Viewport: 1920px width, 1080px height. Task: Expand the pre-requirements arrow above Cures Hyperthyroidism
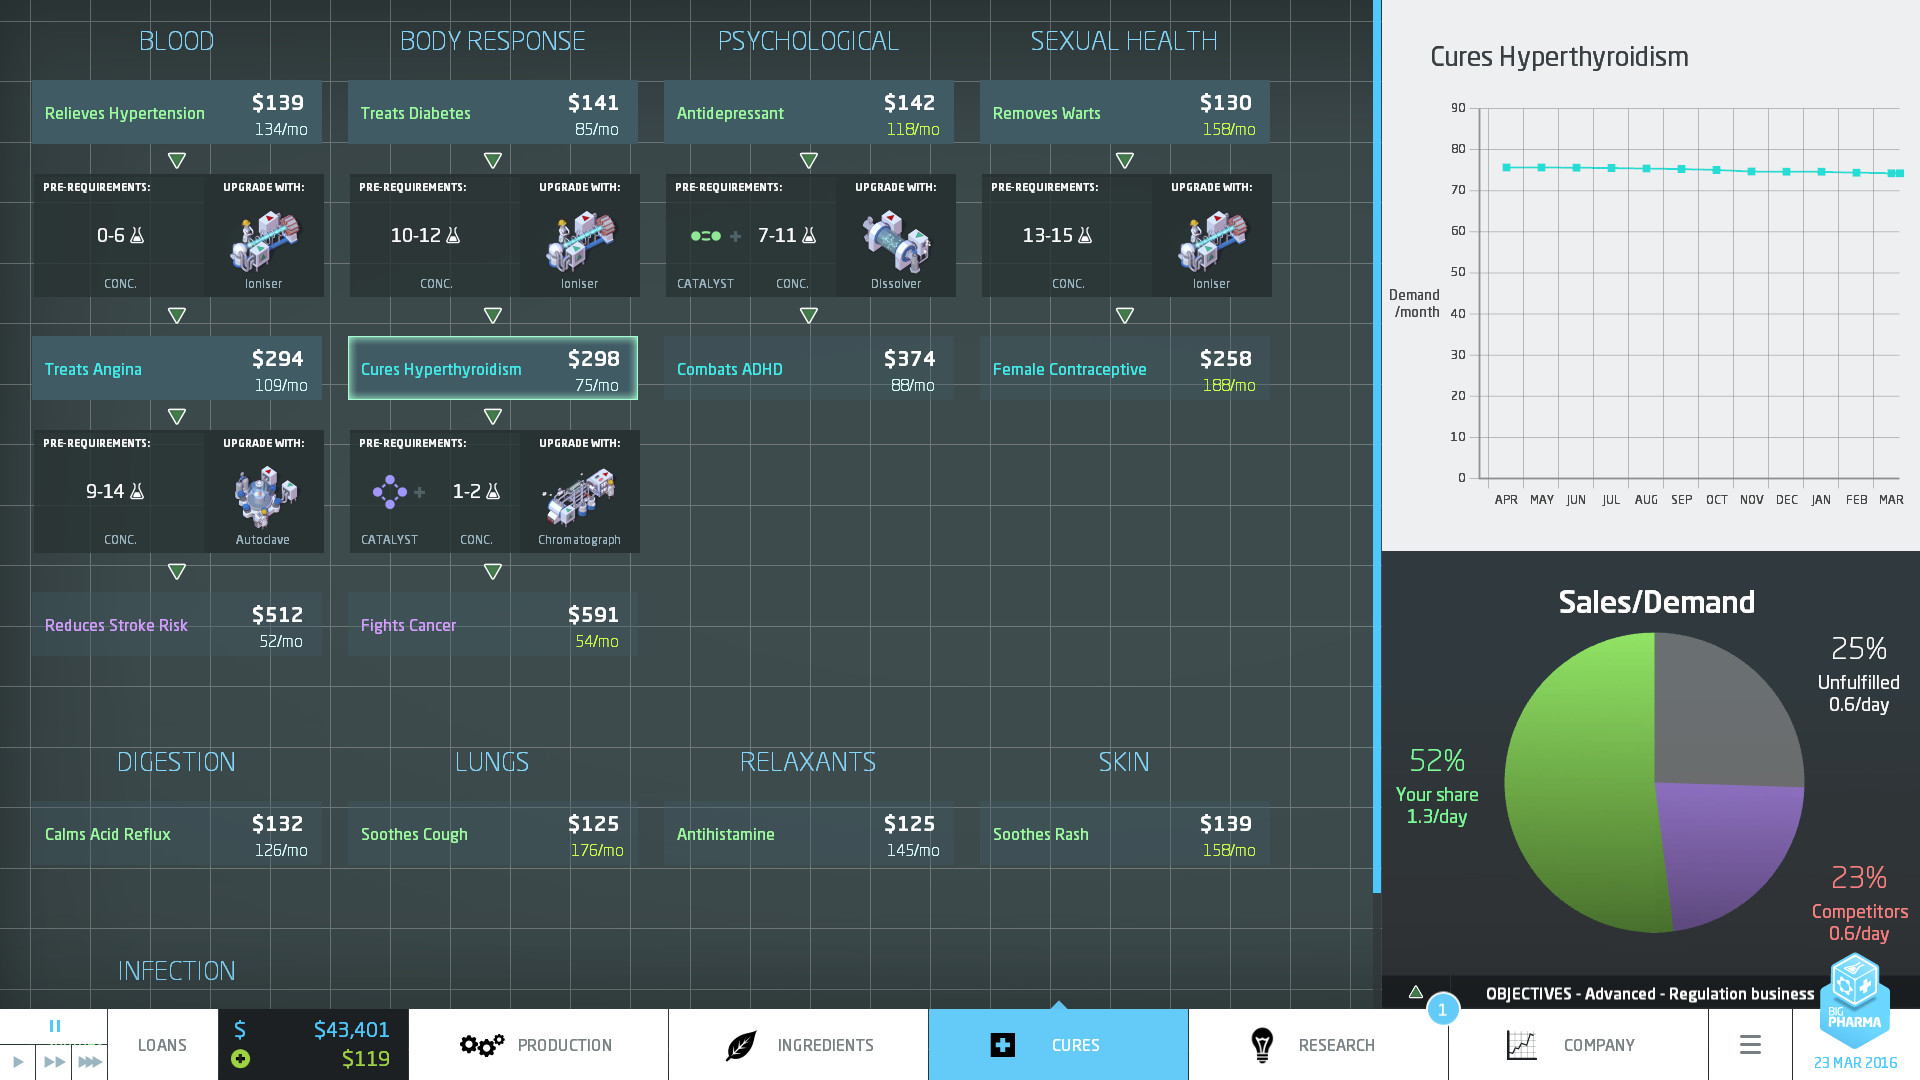(x=493, y=314)
